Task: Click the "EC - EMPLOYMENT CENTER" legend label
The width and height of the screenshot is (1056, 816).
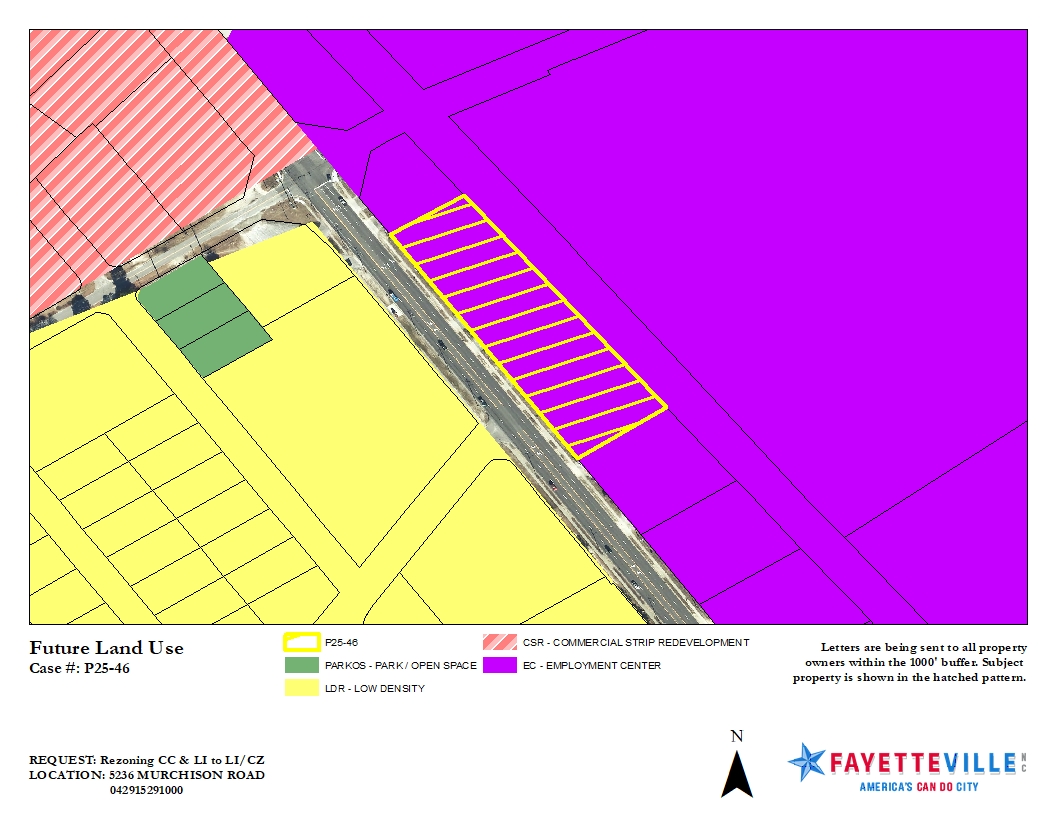Action: (591, 665)
